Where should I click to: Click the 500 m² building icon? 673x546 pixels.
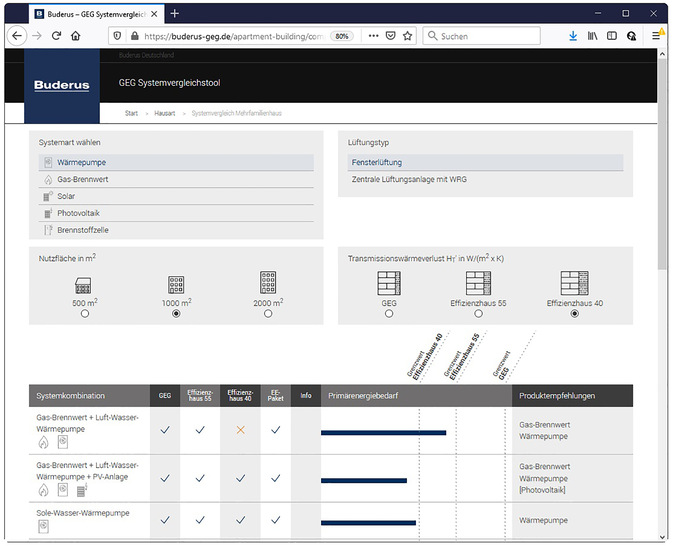point(84,284)
